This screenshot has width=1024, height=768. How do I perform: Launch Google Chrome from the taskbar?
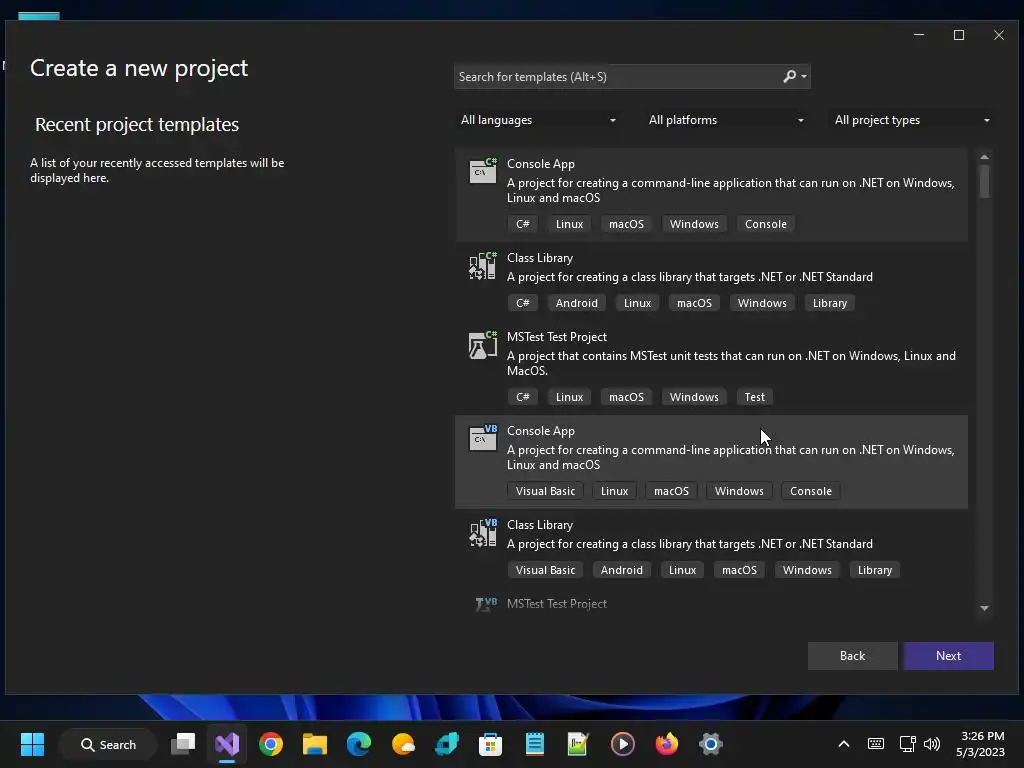point(271,744)
